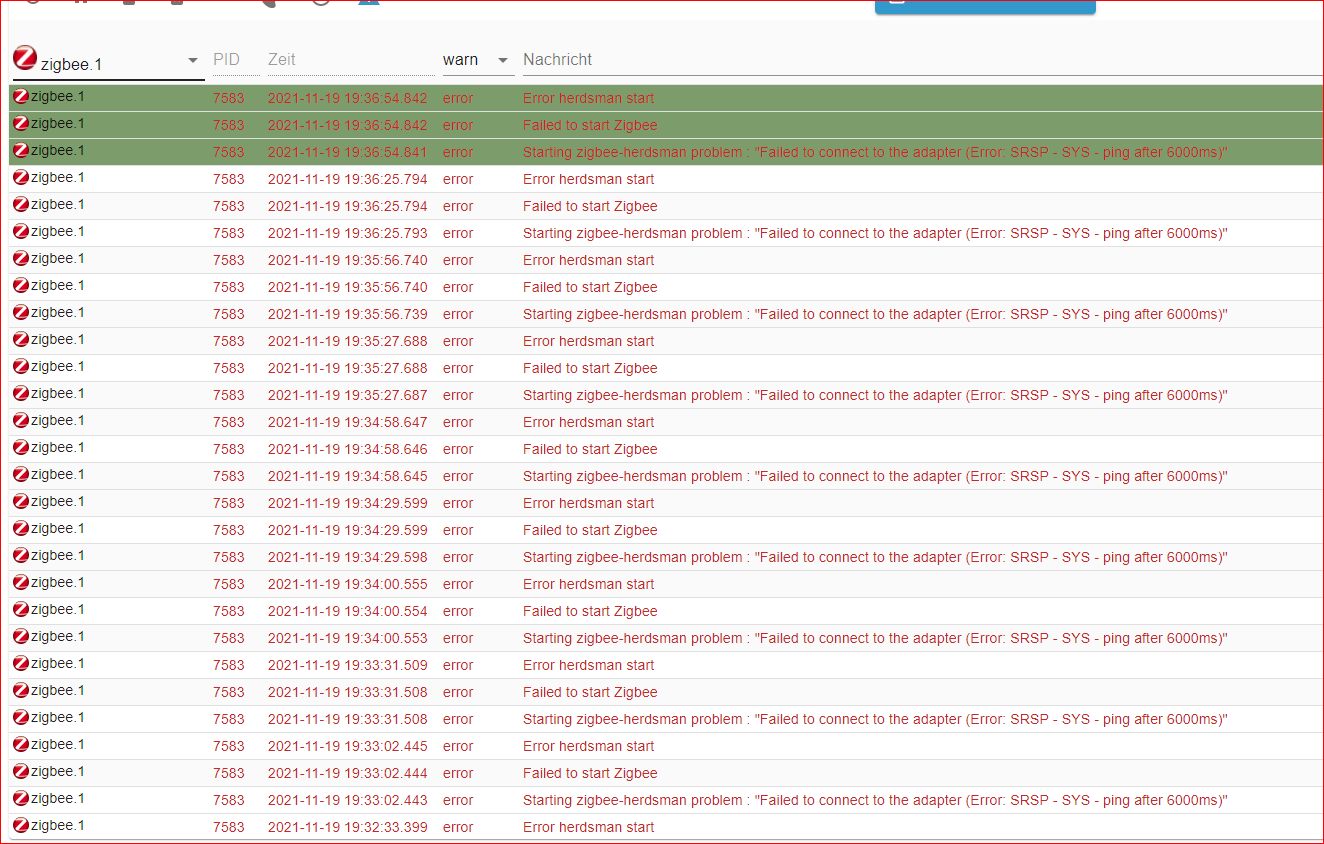
Task: Click the zigbee.1 source label in the 19:35:27.687 row
Action: (x=58, y=393)
